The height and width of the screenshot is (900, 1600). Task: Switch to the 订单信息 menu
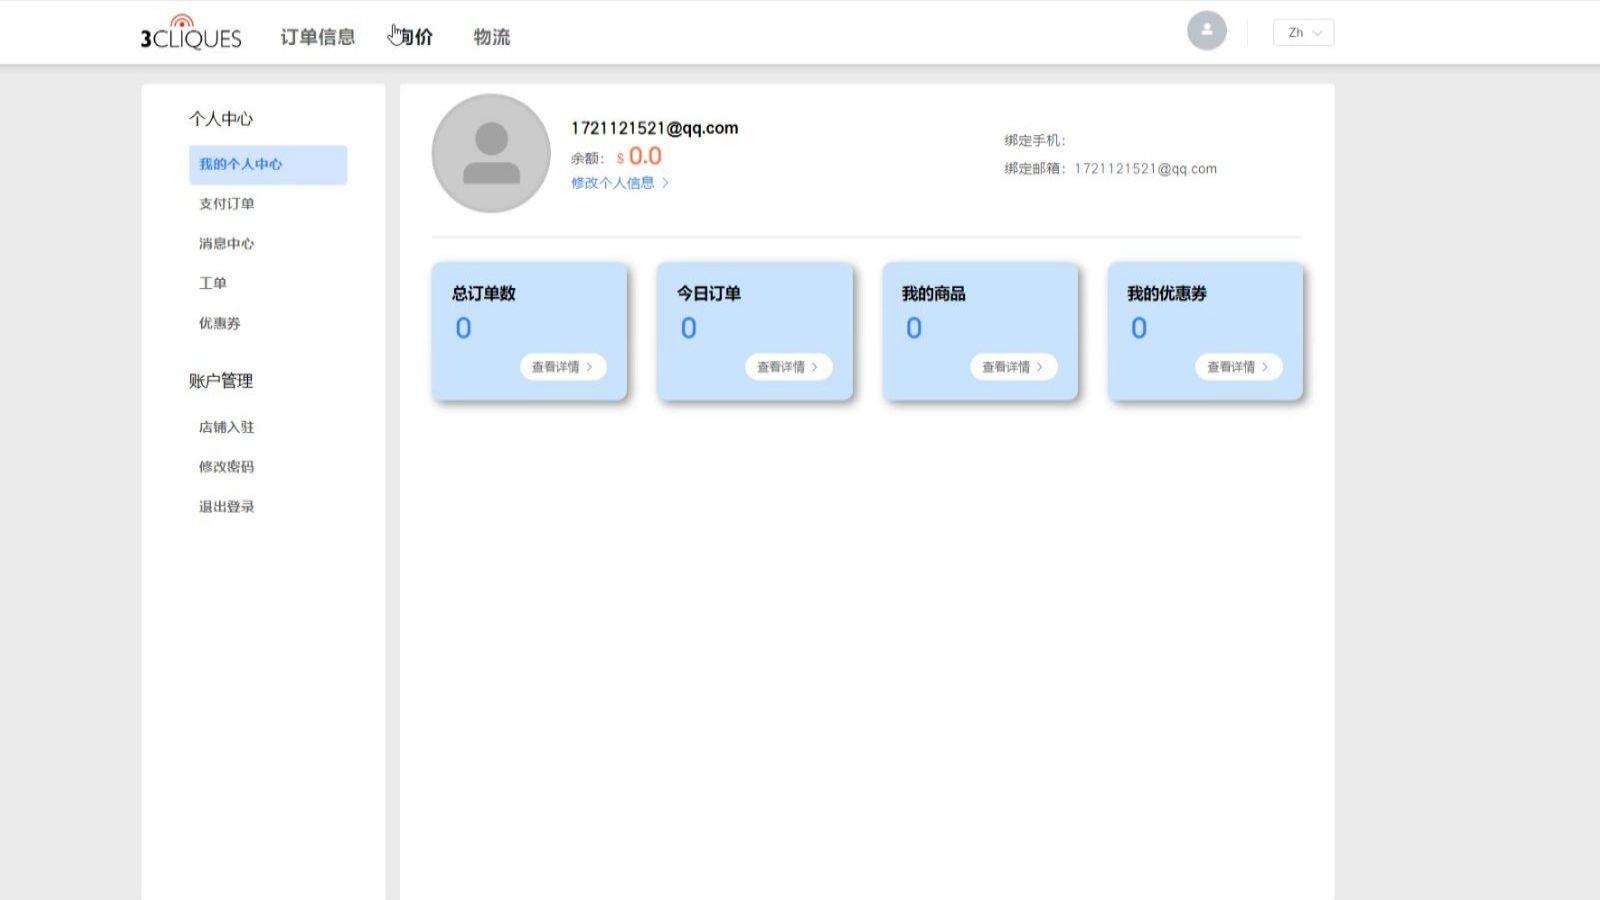[320, 36]
